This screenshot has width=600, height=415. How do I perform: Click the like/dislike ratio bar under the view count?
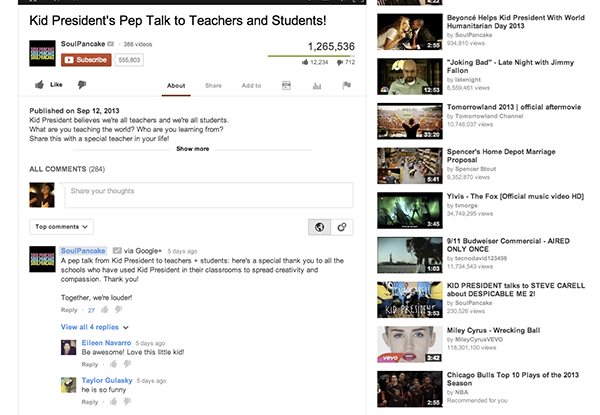click(x=311, y=56)
